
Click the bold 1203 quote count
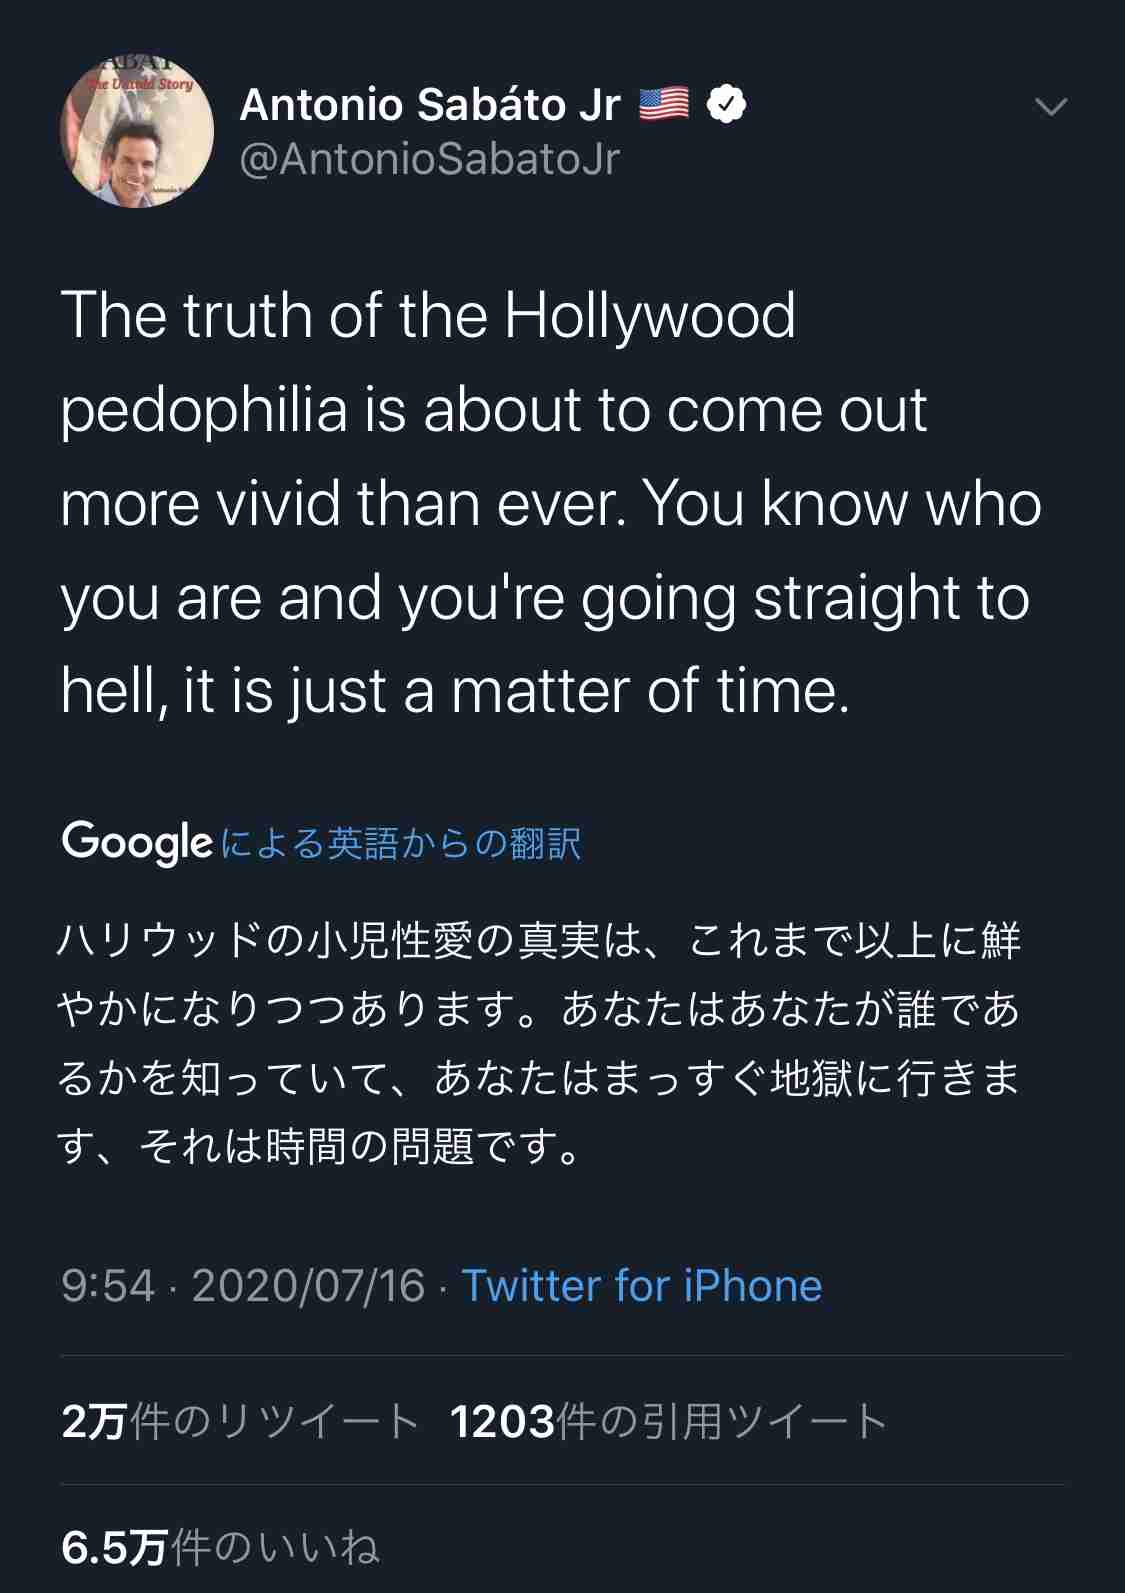502,1421
